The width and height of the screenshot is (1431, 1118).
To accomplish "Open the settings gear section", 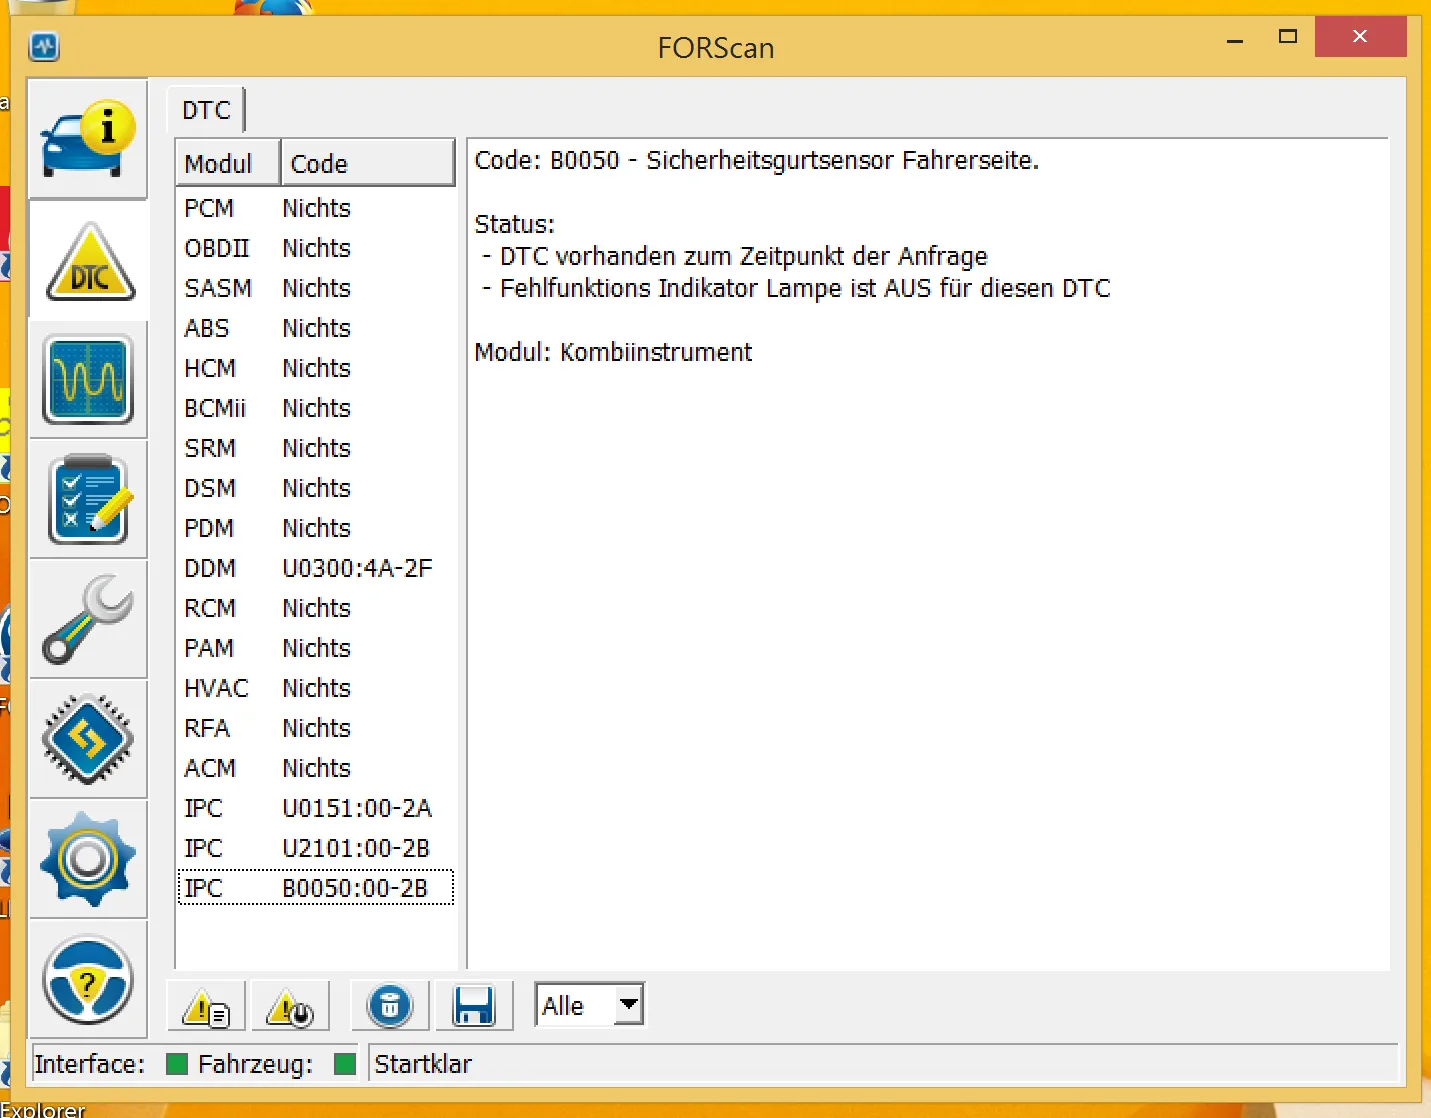I will coord(88,859).
